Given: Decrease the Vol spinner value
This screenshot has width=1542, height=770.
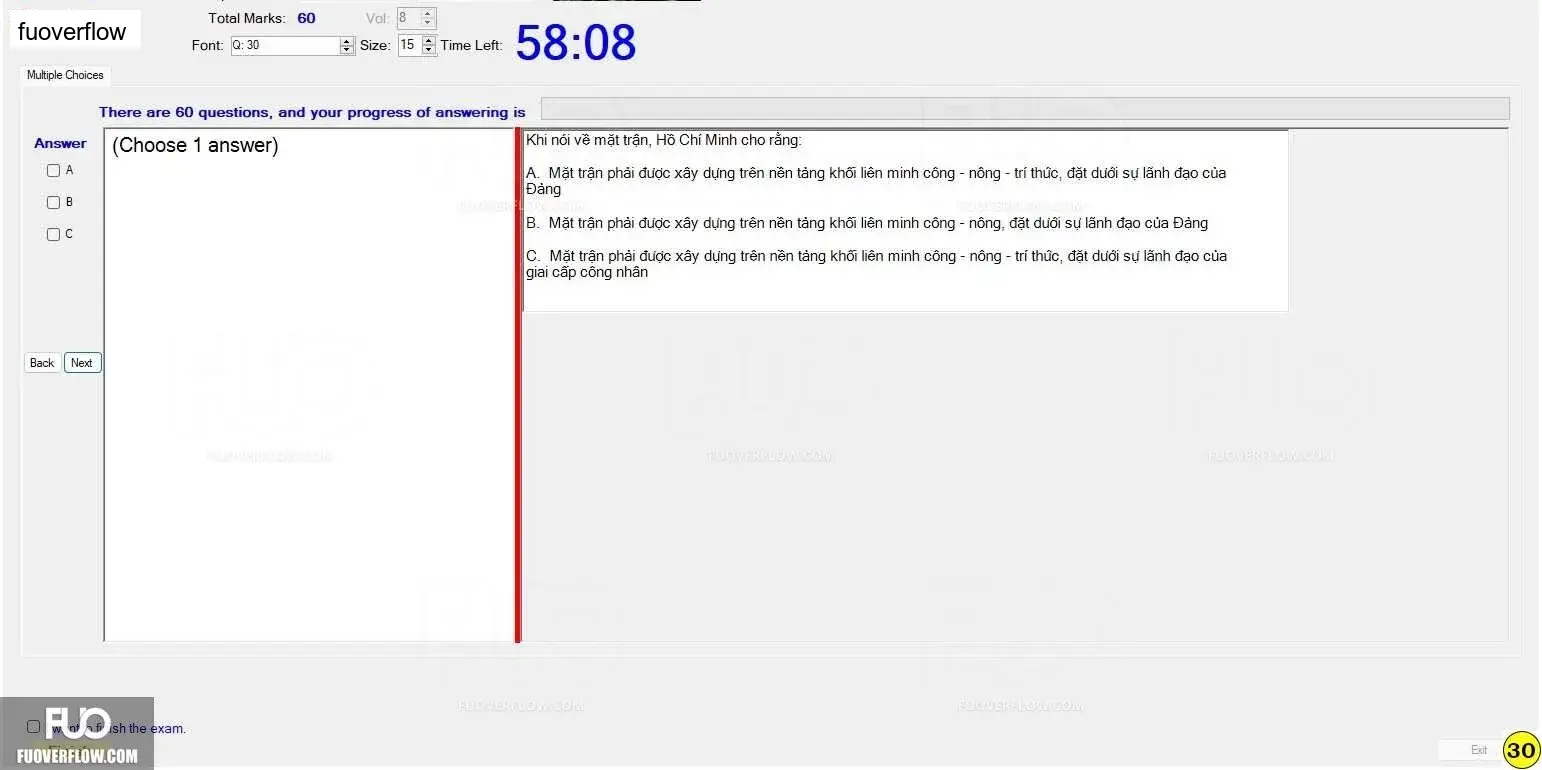Looking at the screenshot, I should coord(429,23).
